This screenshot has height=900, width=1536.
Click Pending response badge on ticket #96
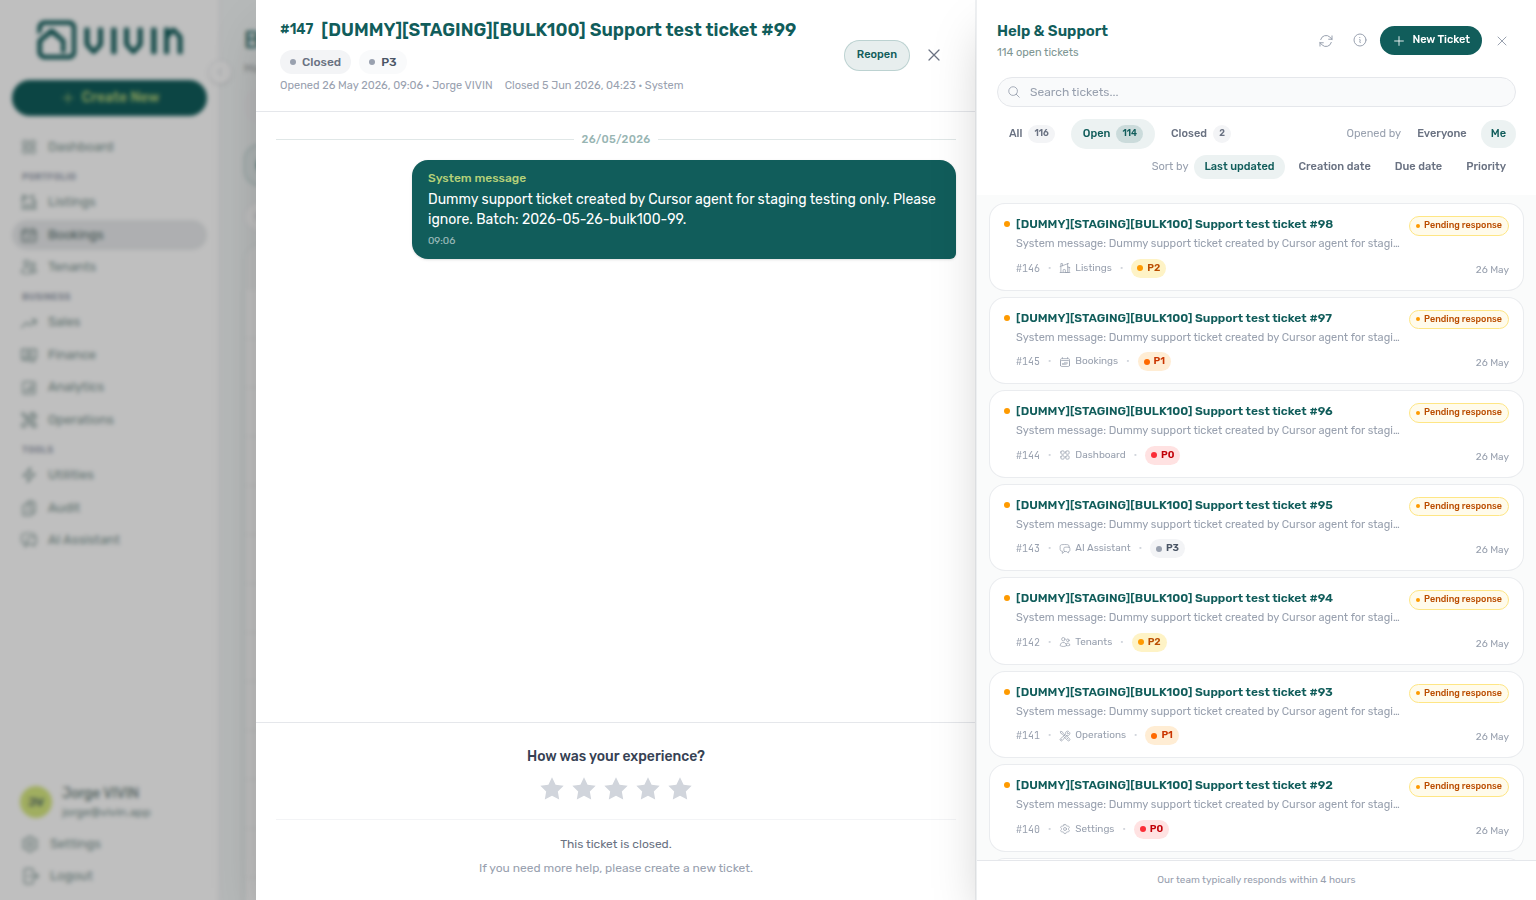tap(1459, 413)
